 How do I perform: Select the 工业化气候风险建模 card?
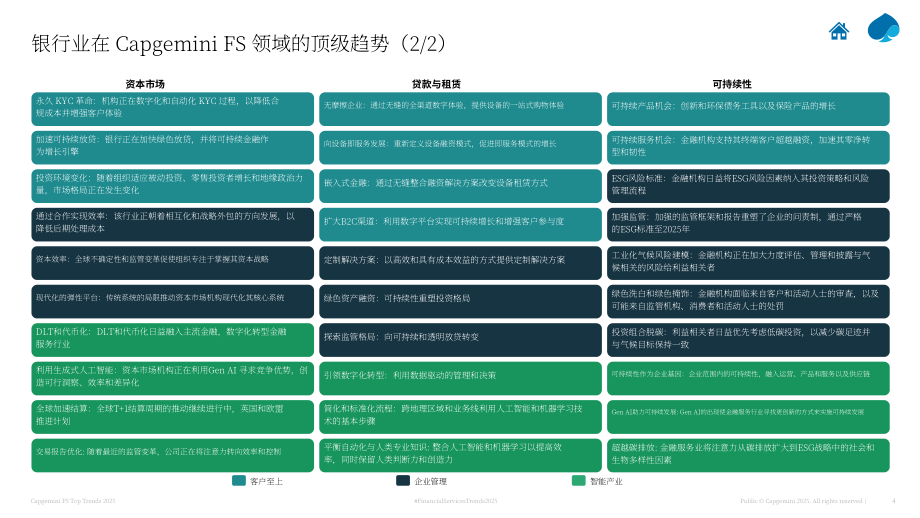pyautogui.click(x=748, y=263)
